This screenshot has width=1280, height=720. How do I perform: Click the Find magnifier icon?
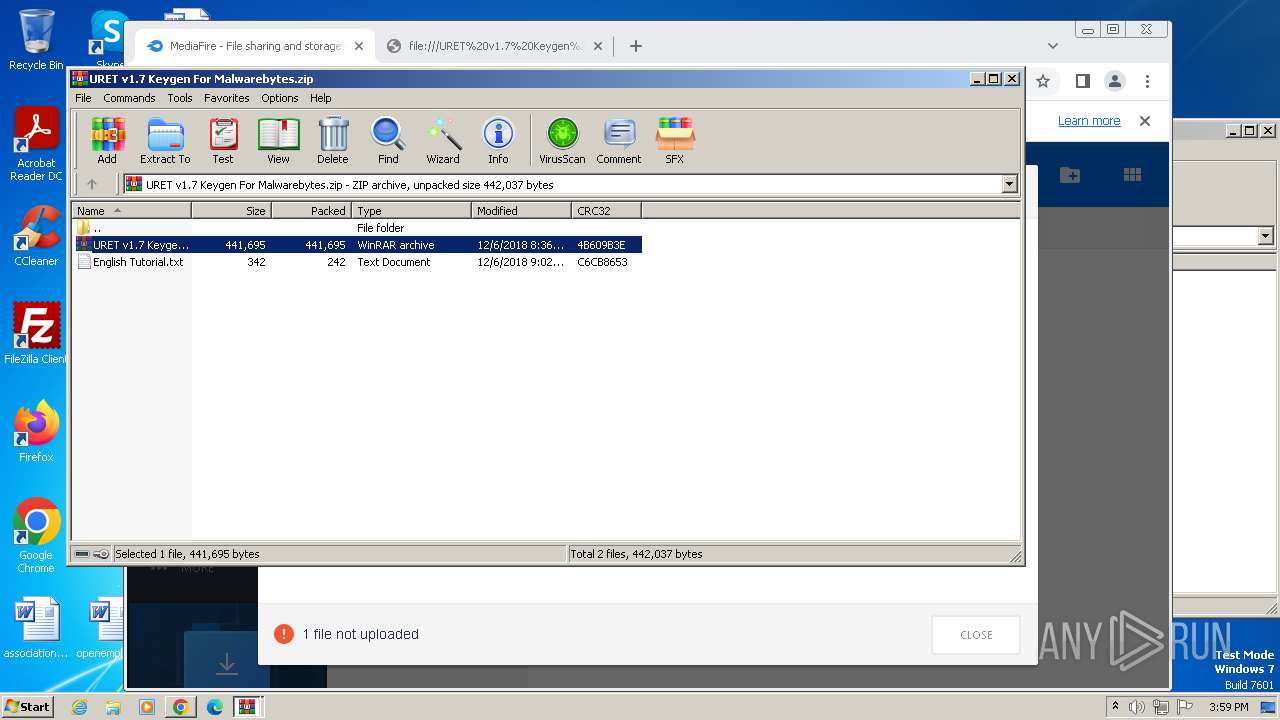[388, 140]
